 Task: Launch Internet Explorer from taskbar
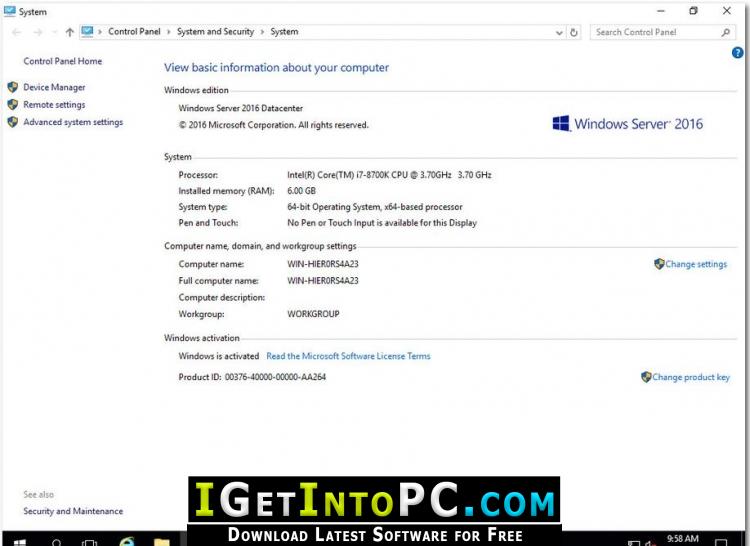tap(127, 542)
